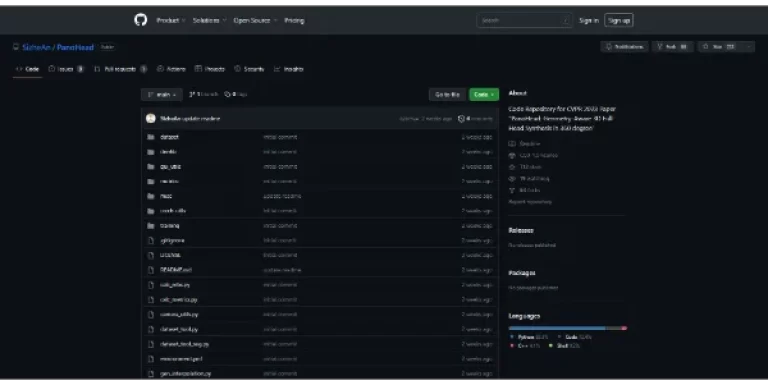Viewport: 768px width, 385px height.
Task: Open the Readme book icon link
Action: (512, 144)
